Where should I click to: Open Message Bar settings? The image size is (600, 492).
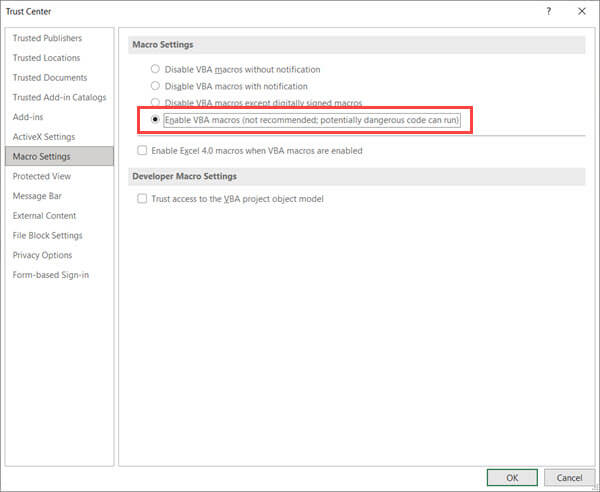pos(36,196)
